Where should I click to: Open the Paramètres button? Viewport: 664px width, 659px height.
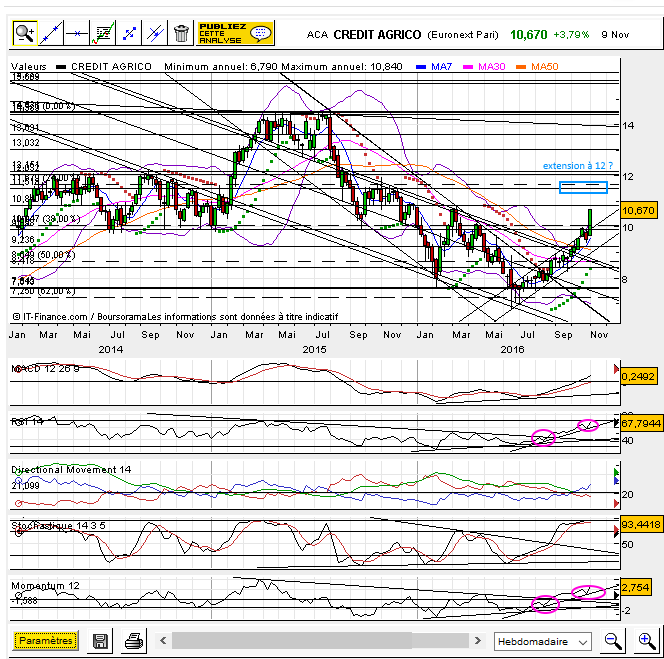tap(45, 641)
